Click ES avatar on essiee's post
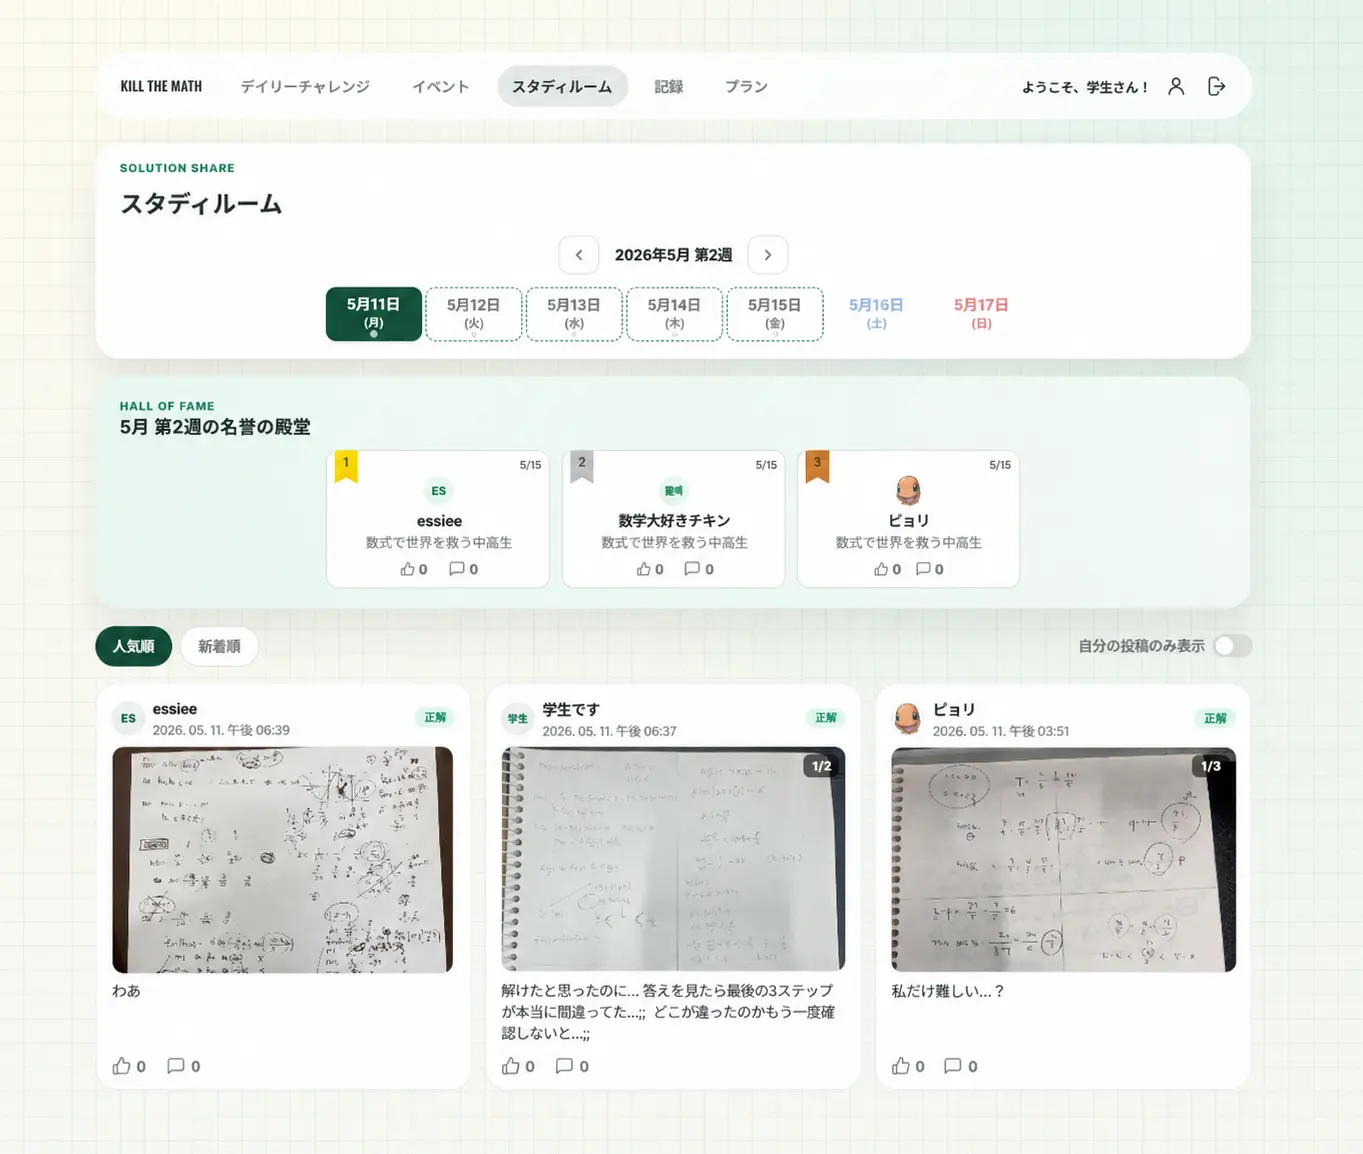1363x1154 pixels. click(128, 718)
